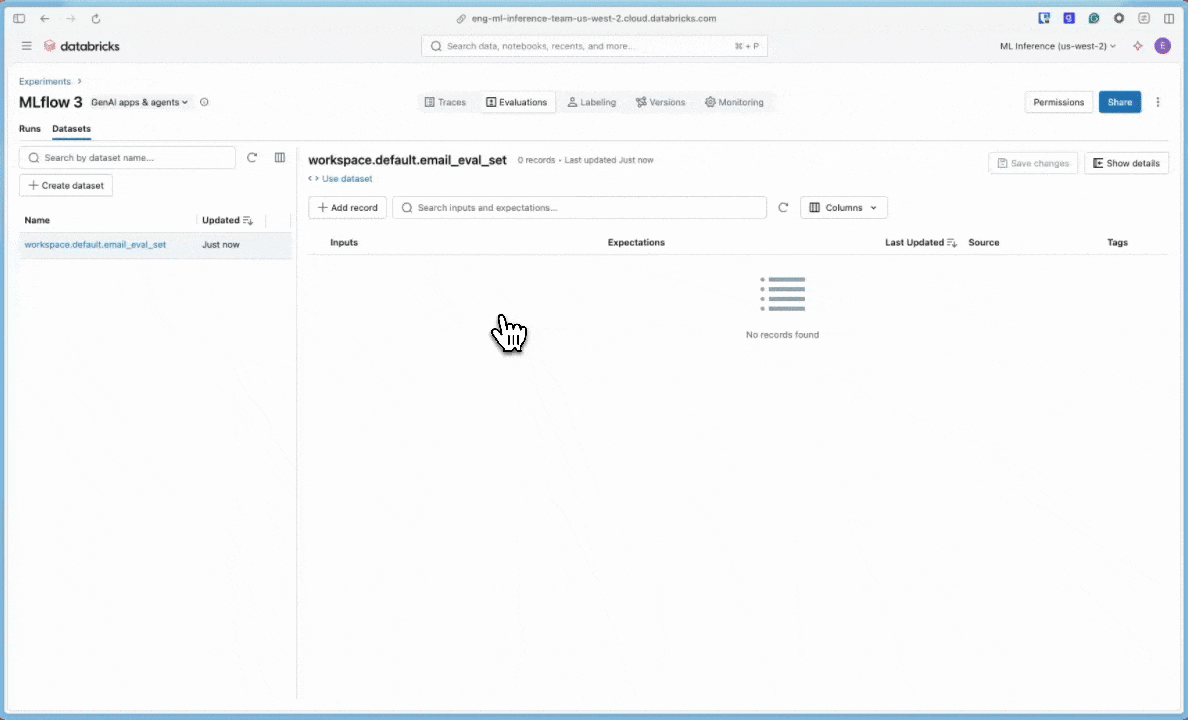The width and height of the screenshot is (1188, 720).
Task: Click the Save changes button
Action: tap(1033, 163)
